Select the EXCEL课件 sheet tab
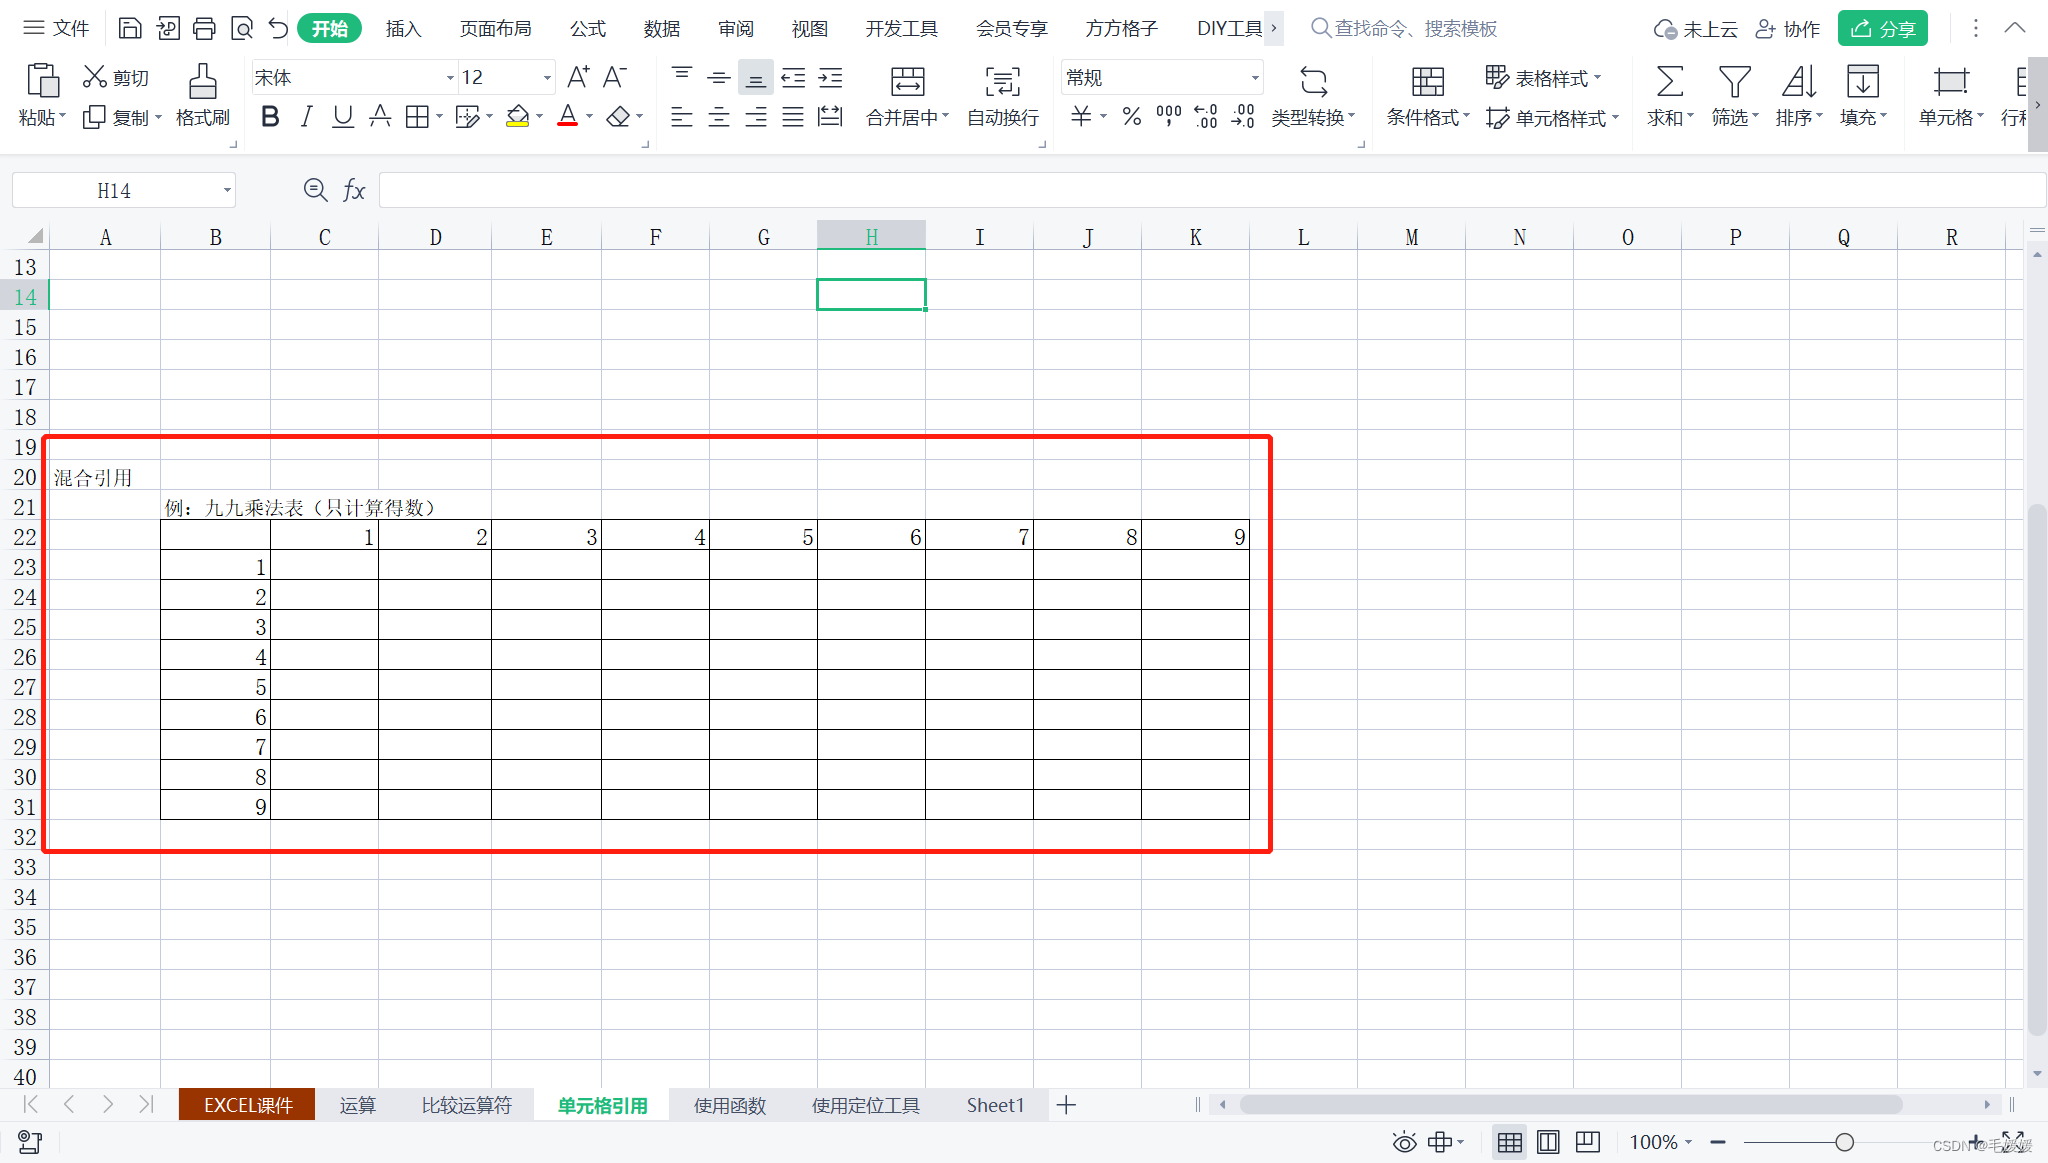 pyautogui.click(x=248, y=1105)
